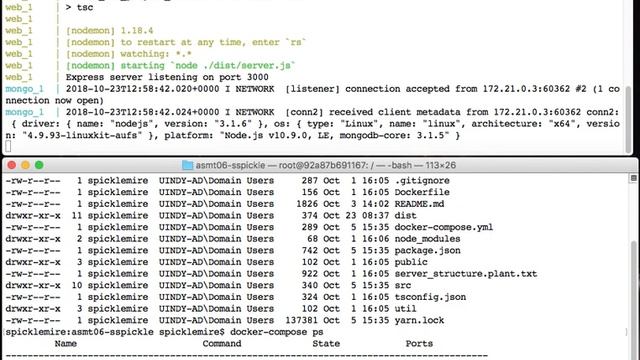
Task: Click the red close button of bash window
Action: tap(12, 165)
